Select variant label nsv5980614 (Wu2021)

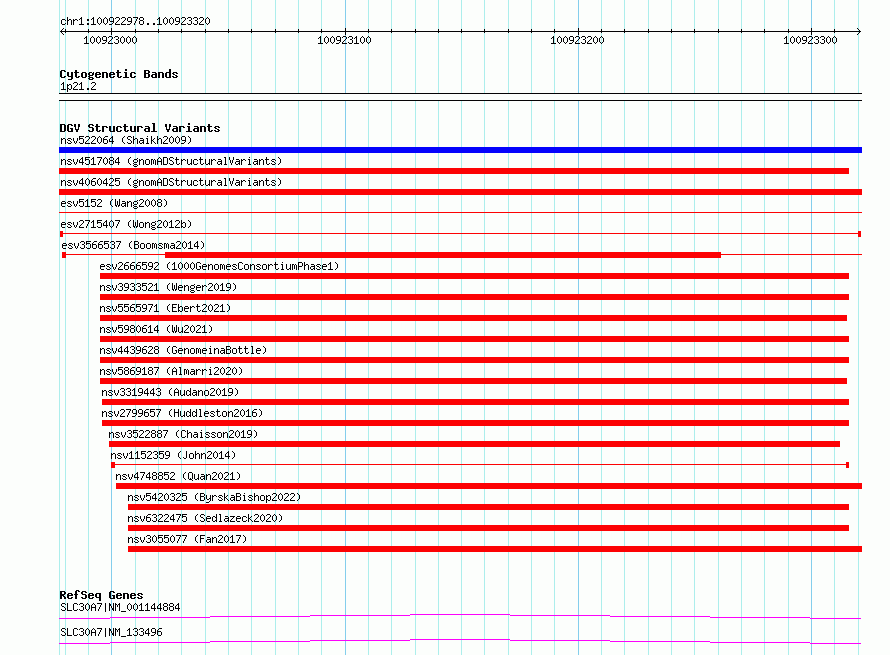point(156,329)
